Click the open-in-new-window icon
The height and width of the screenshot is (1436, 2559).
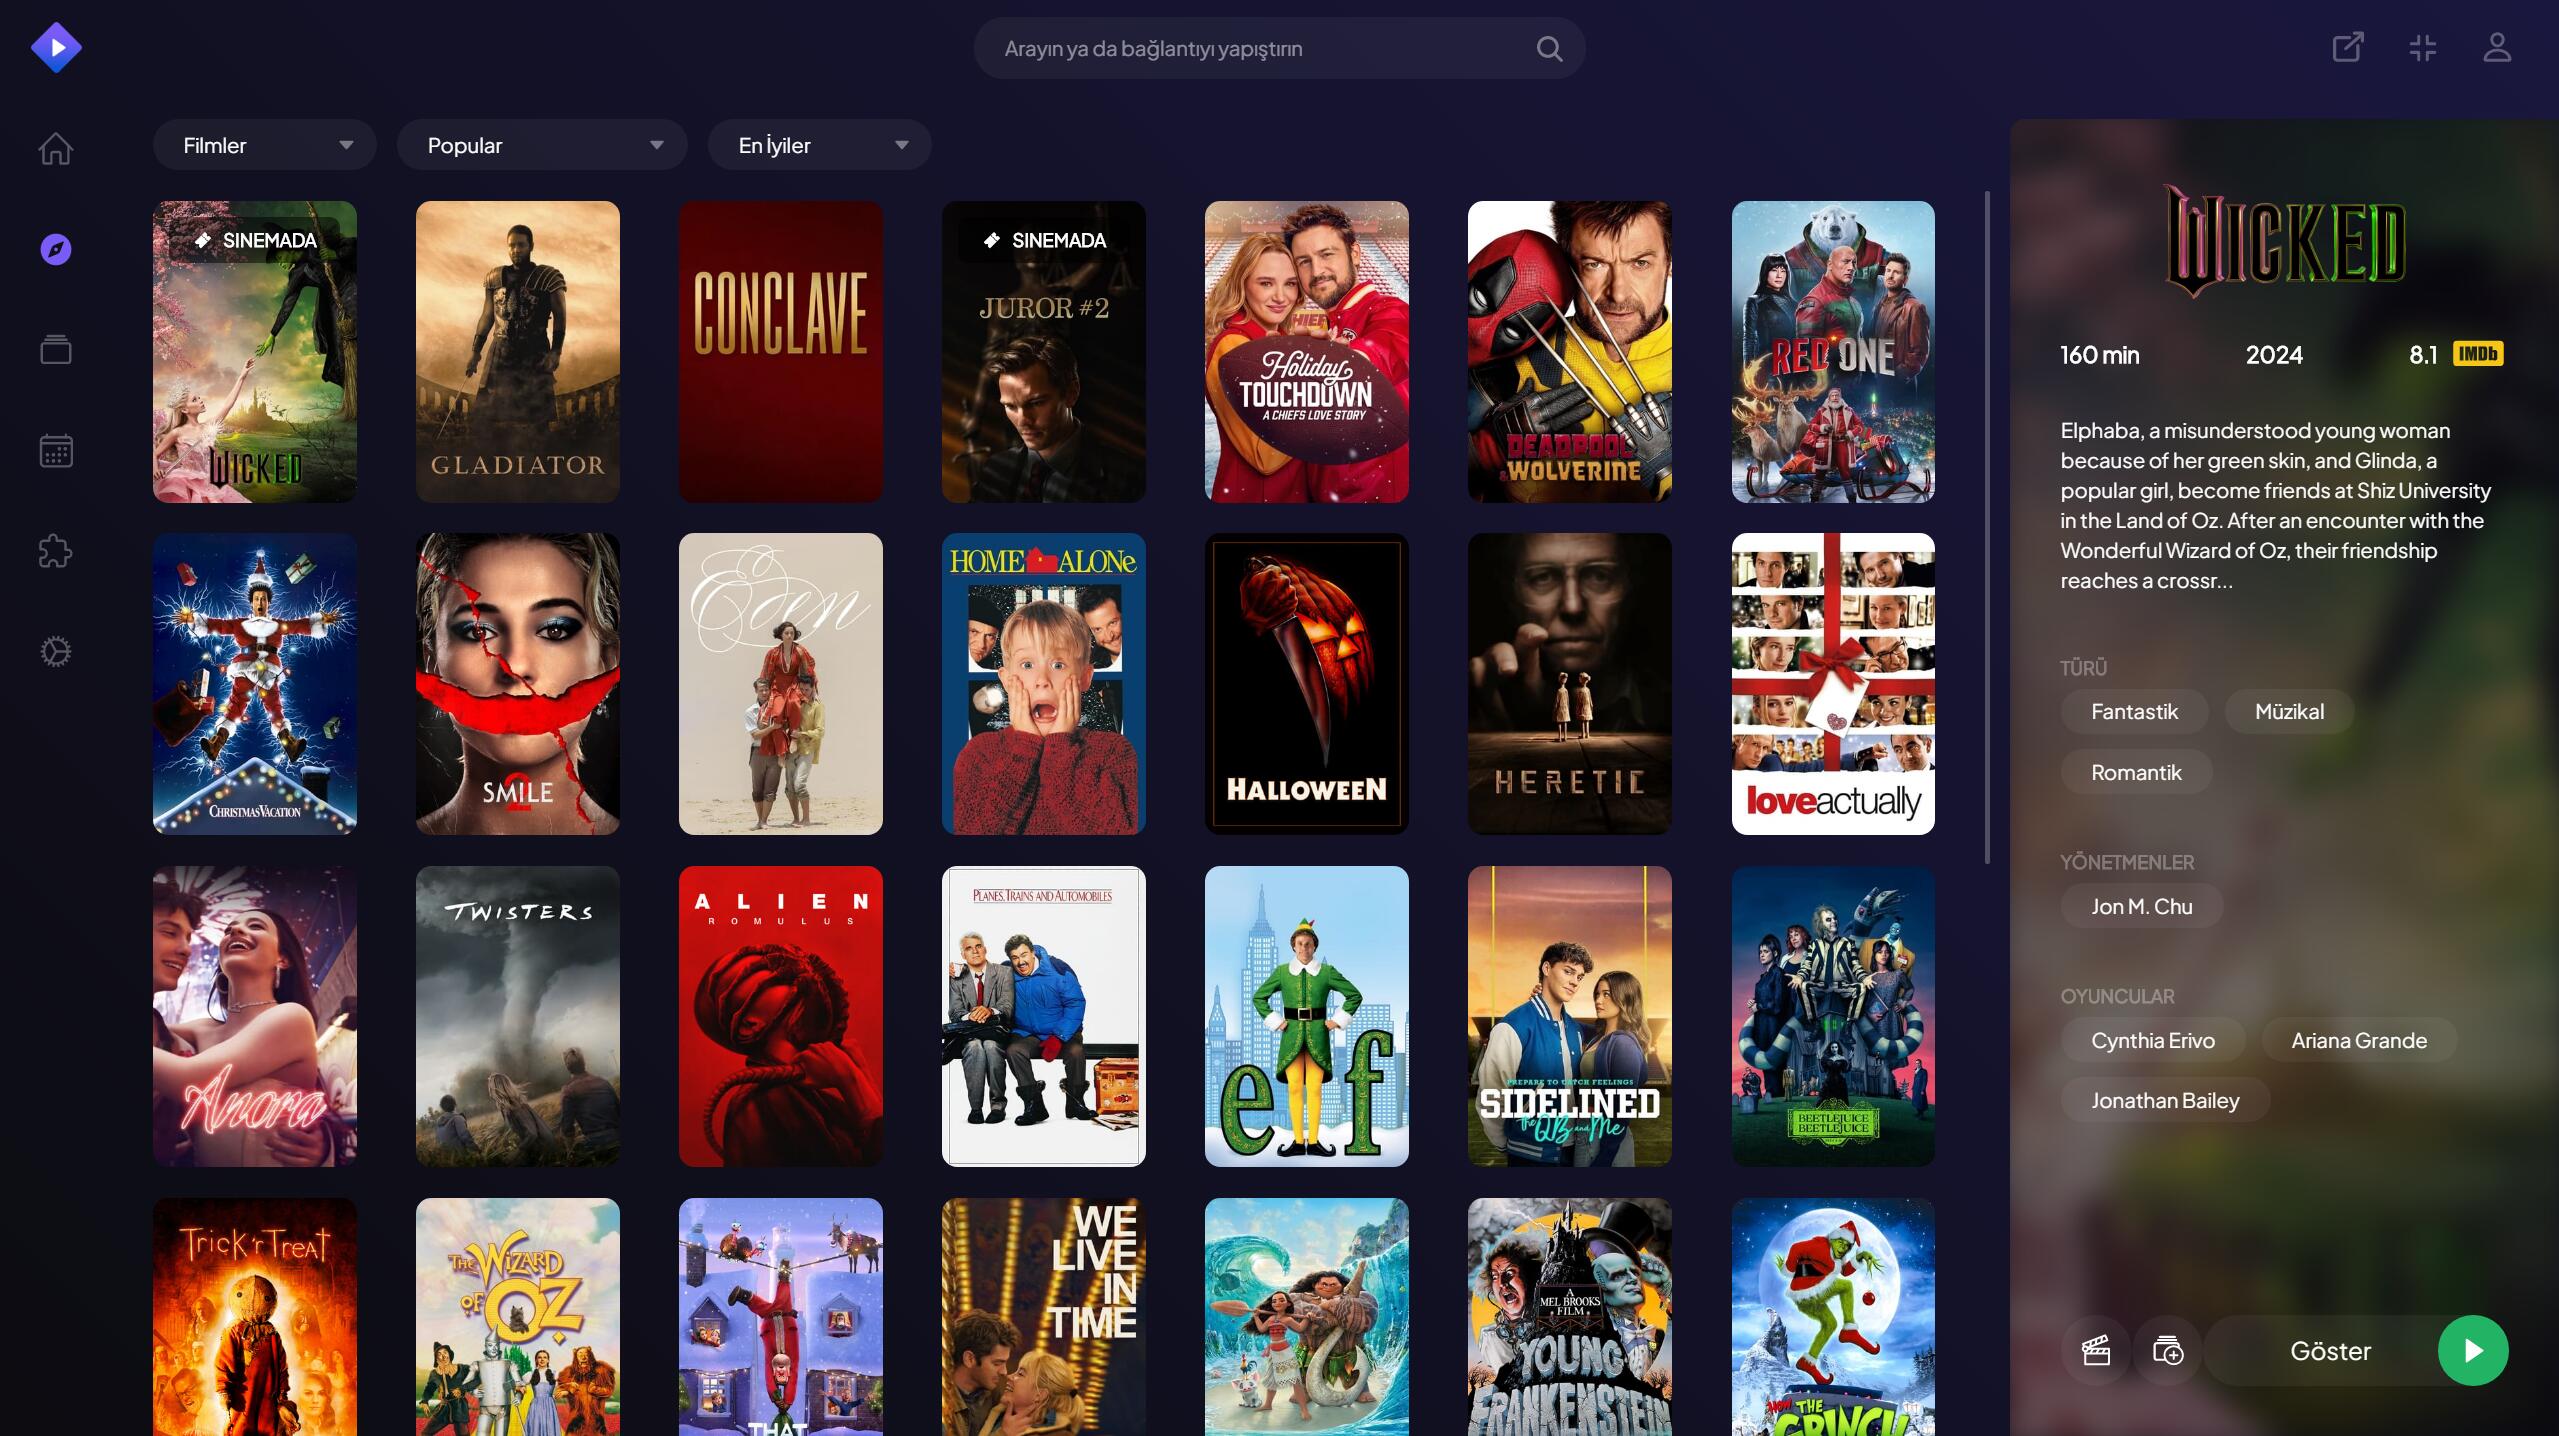pos(2347,48)
